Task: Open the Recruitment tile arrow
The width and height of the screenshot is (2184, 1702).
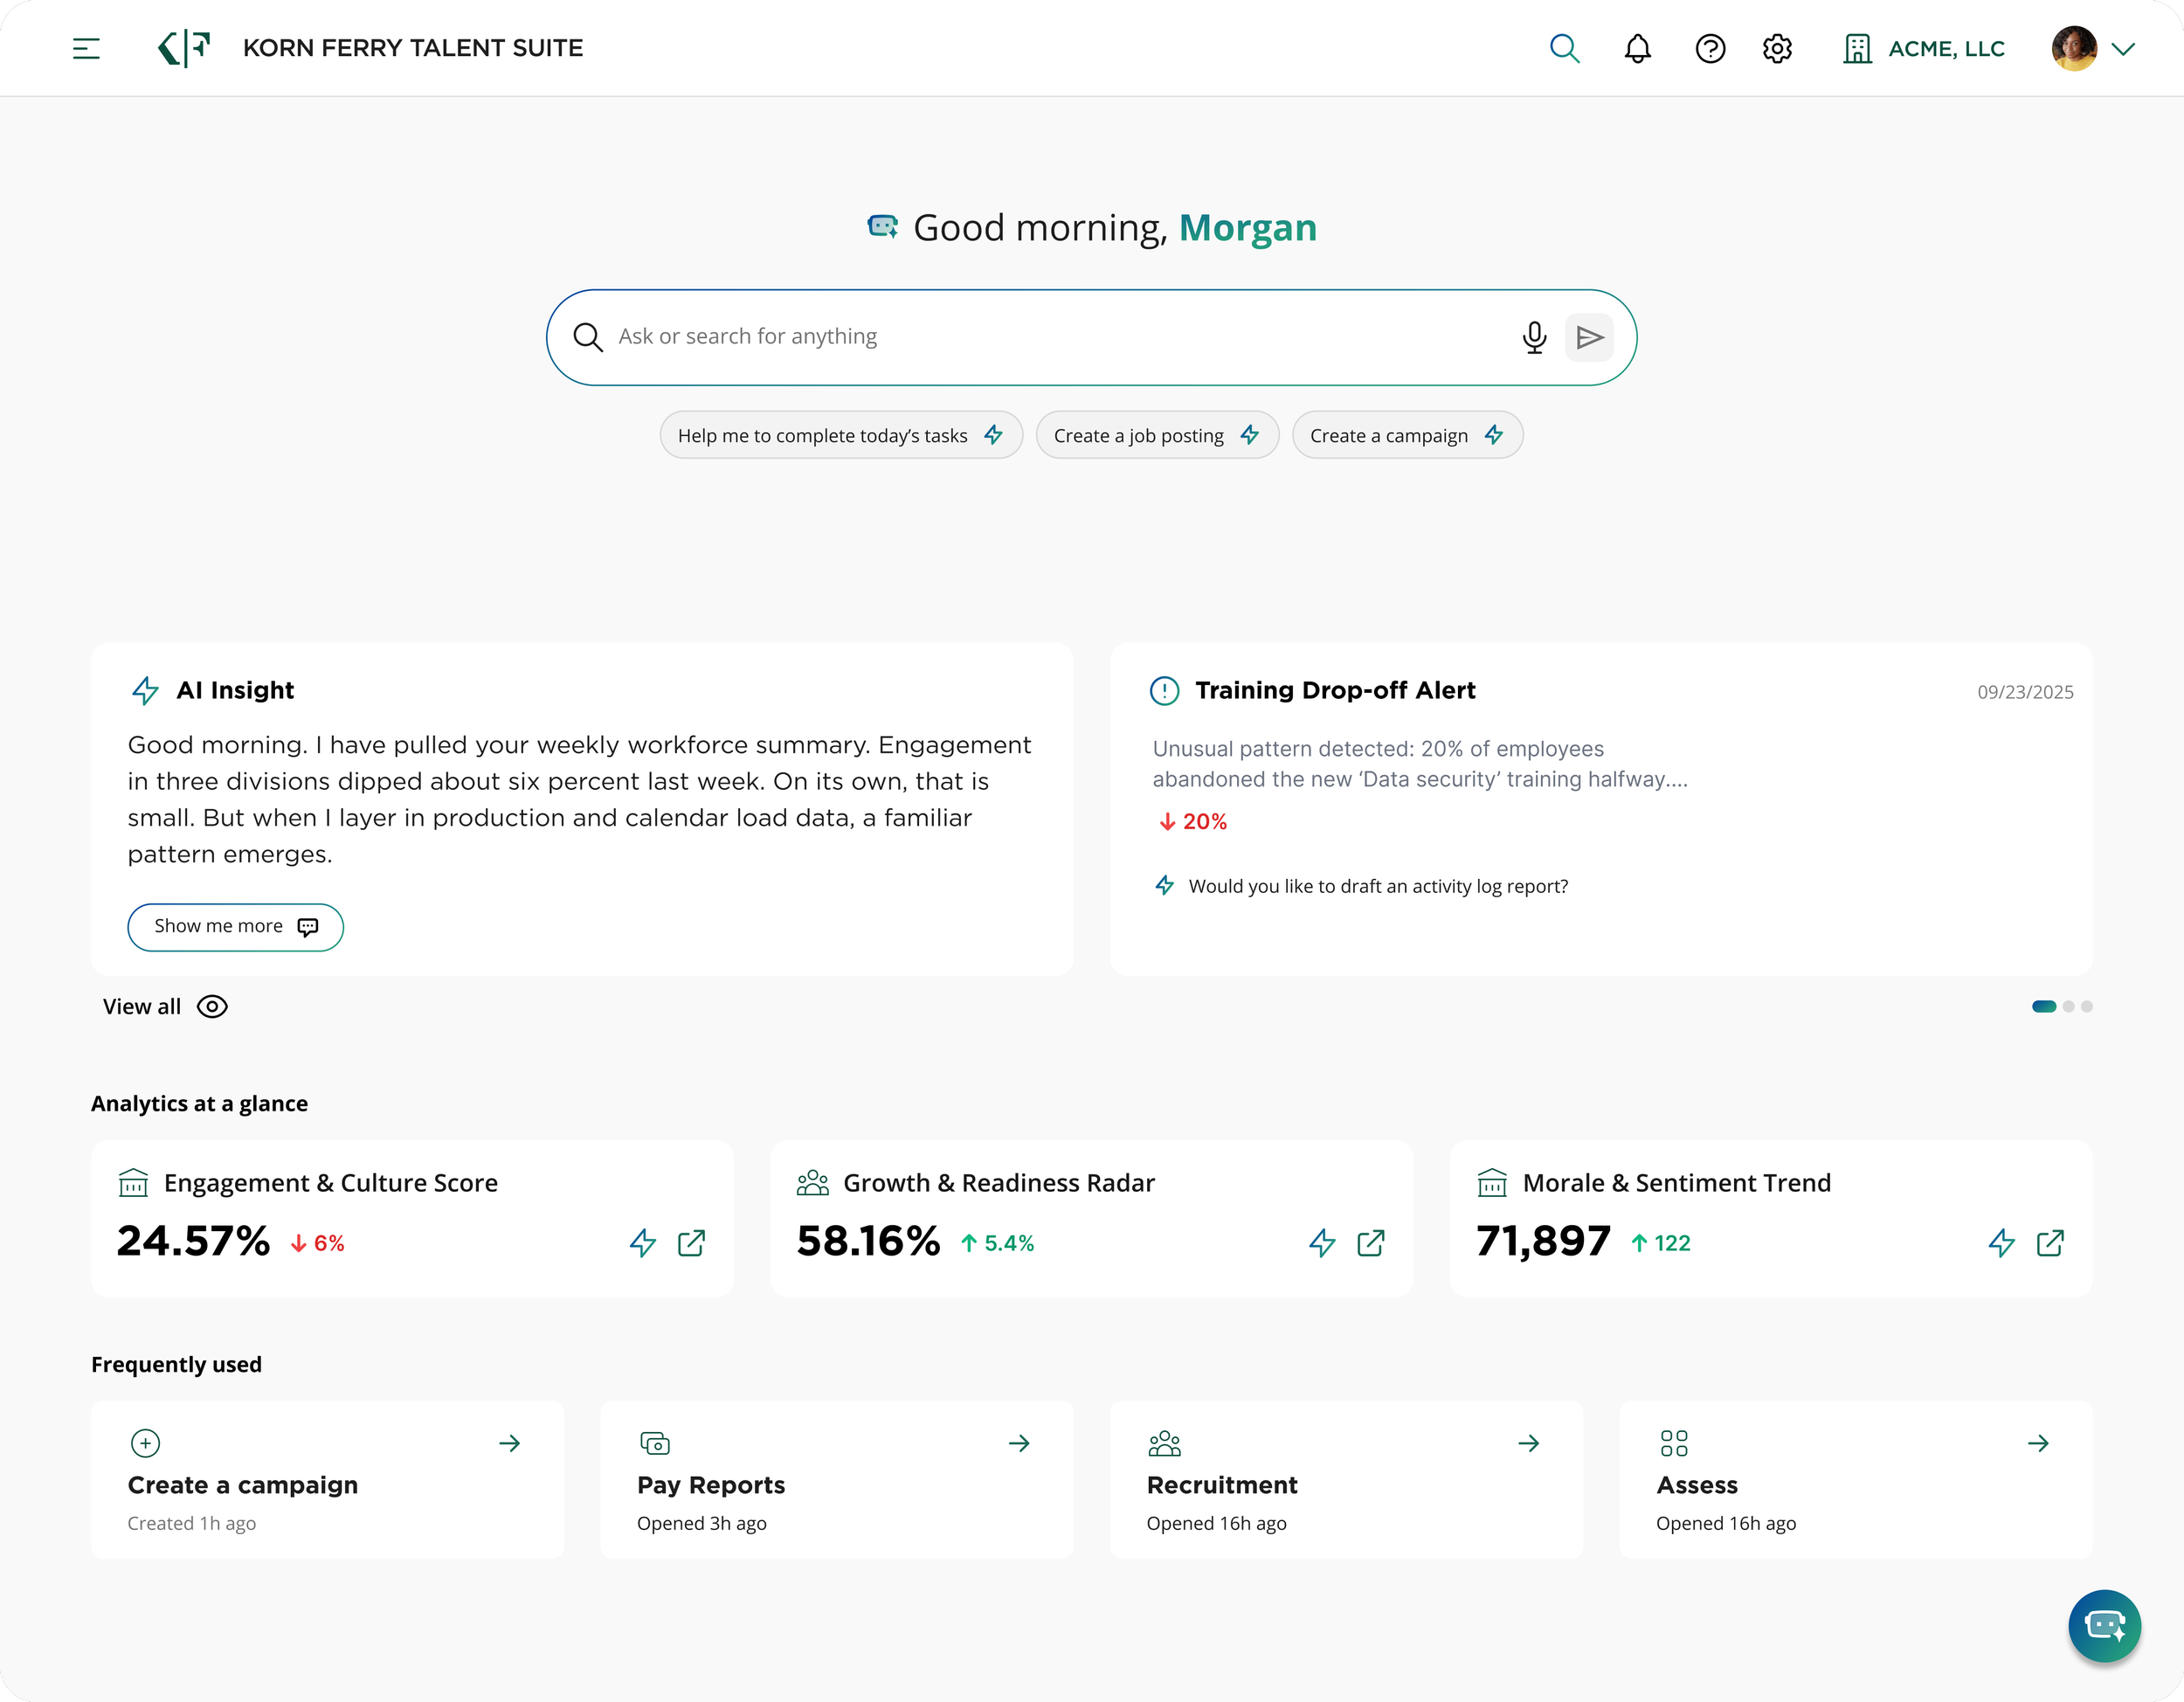Action: pyautogui.click(x=1529, y=1443)
